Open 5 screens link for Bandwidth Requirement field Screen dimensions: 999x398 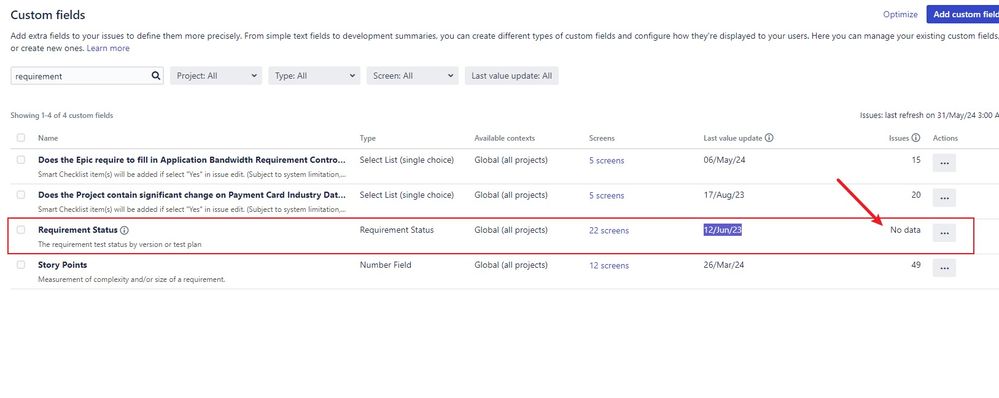(x=607, y=160)
